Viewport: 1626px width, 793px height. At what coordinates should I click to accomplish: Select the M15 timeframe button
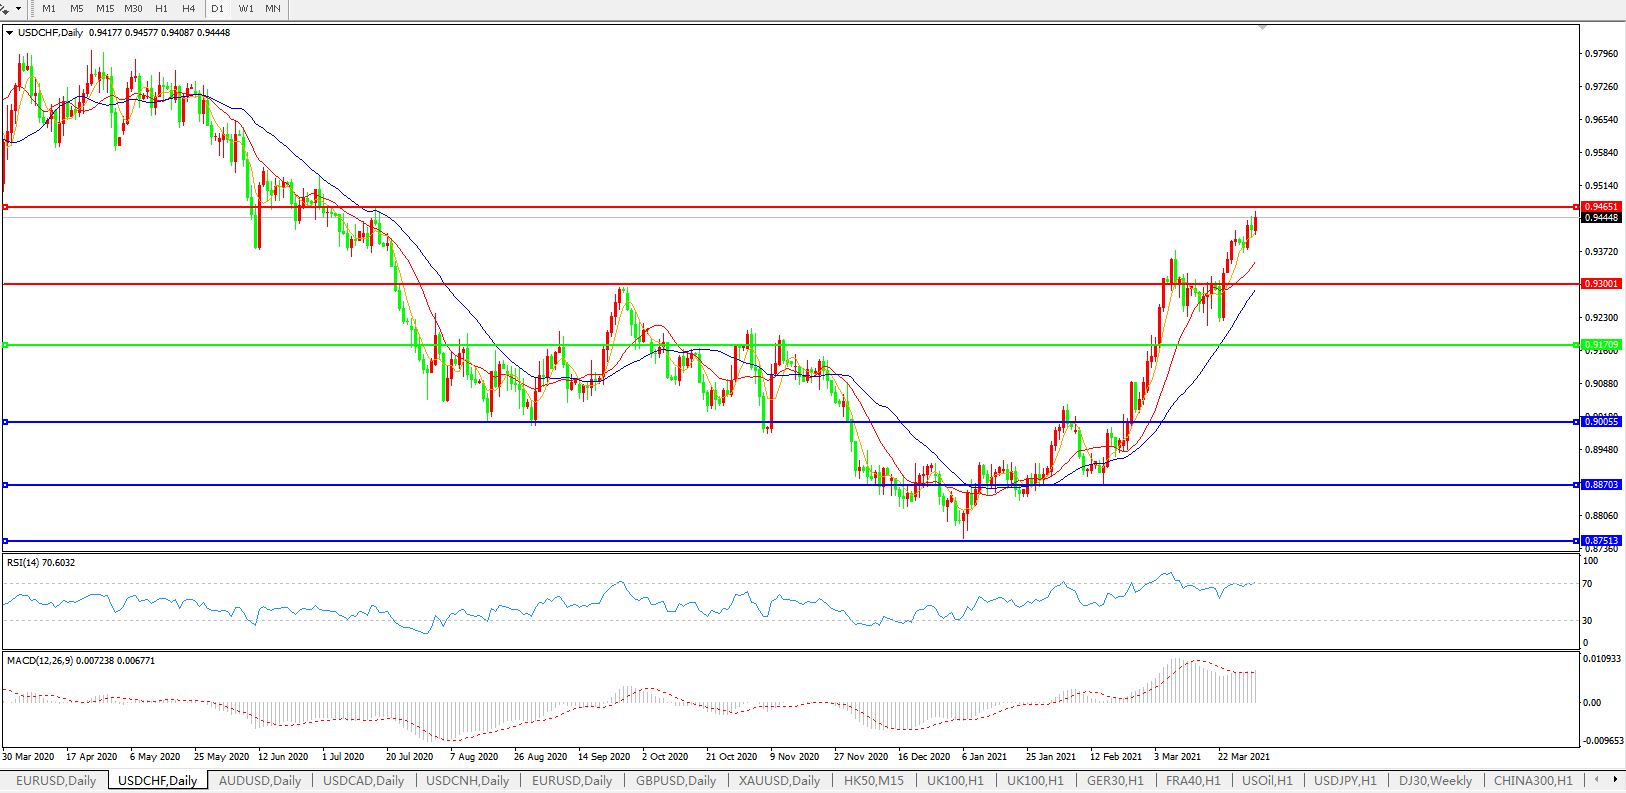coord(105,8)
